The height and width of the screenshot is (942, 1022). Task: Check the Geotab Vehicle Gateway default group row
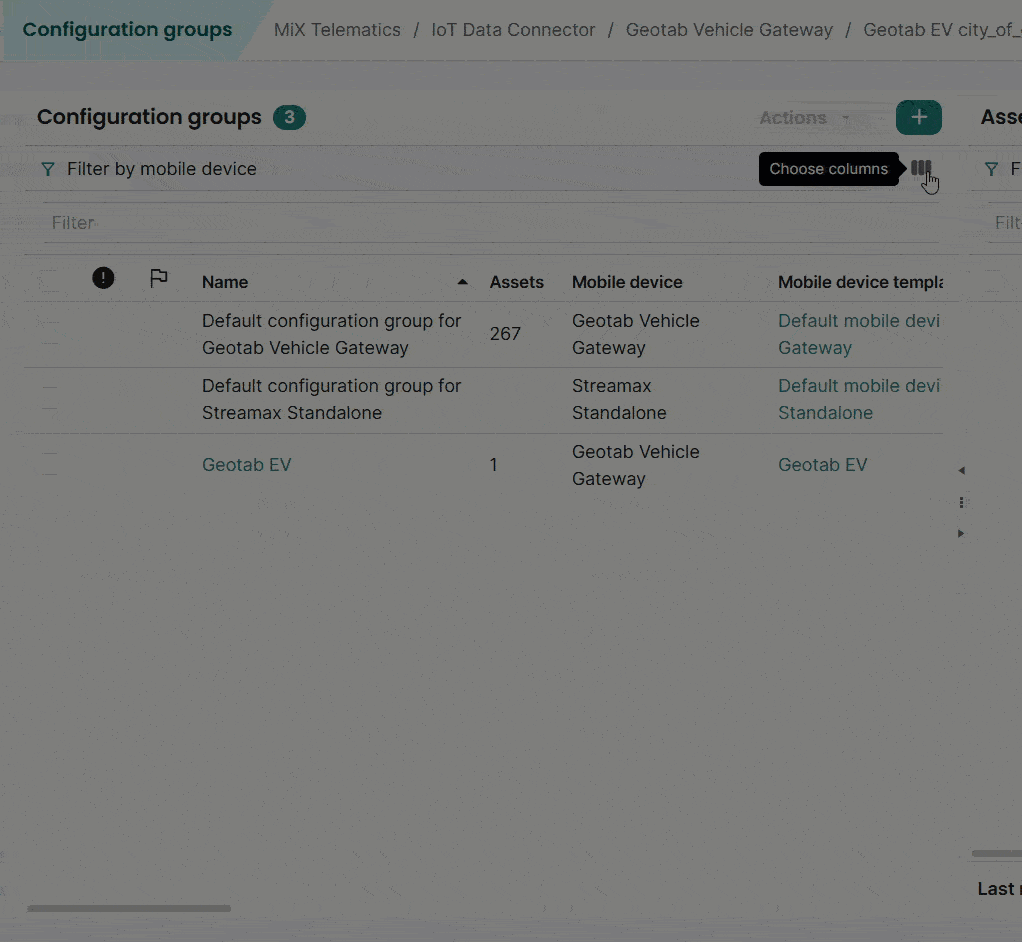point(50,333)
